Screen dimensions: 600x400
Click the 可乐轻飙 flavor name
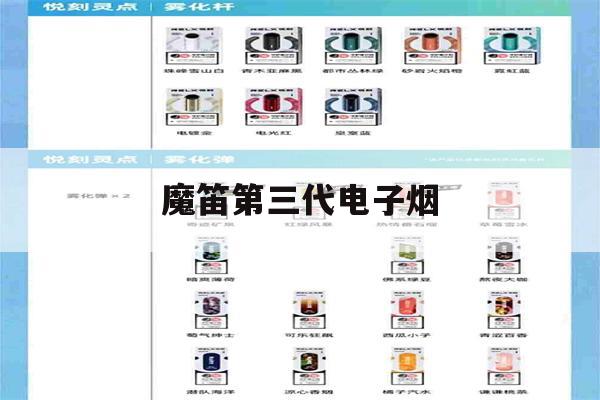[309, 335]
